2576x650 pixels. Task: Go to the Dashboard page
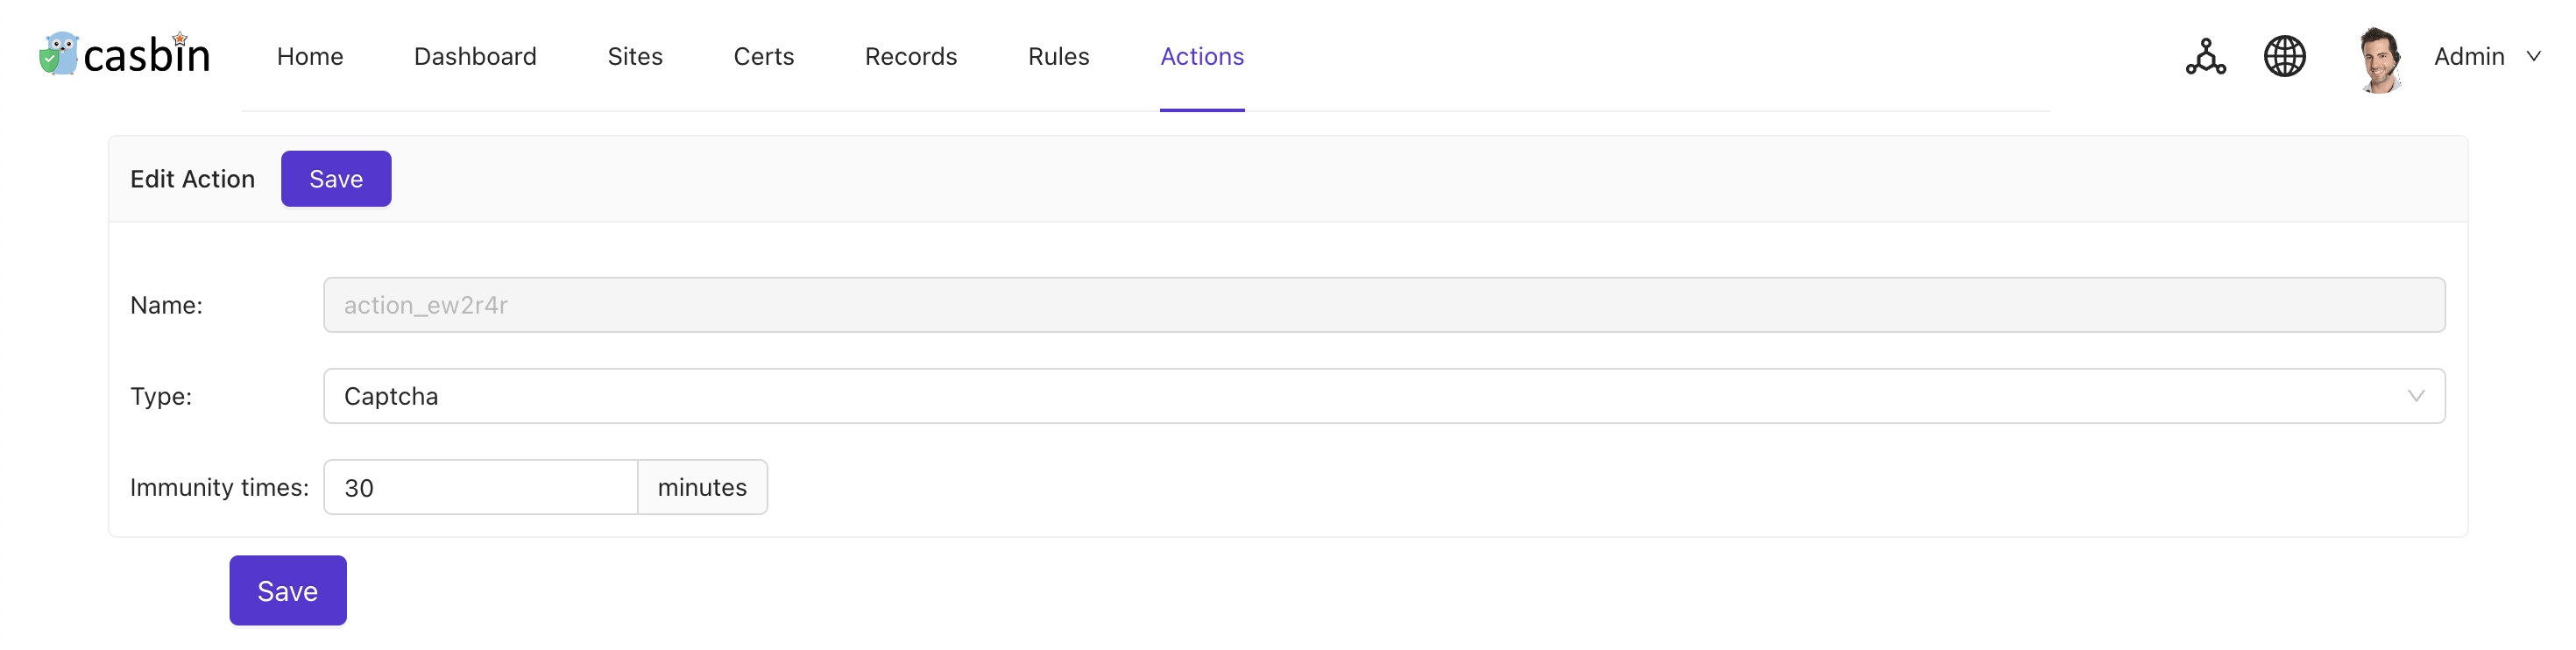click(x=475, y=57)
